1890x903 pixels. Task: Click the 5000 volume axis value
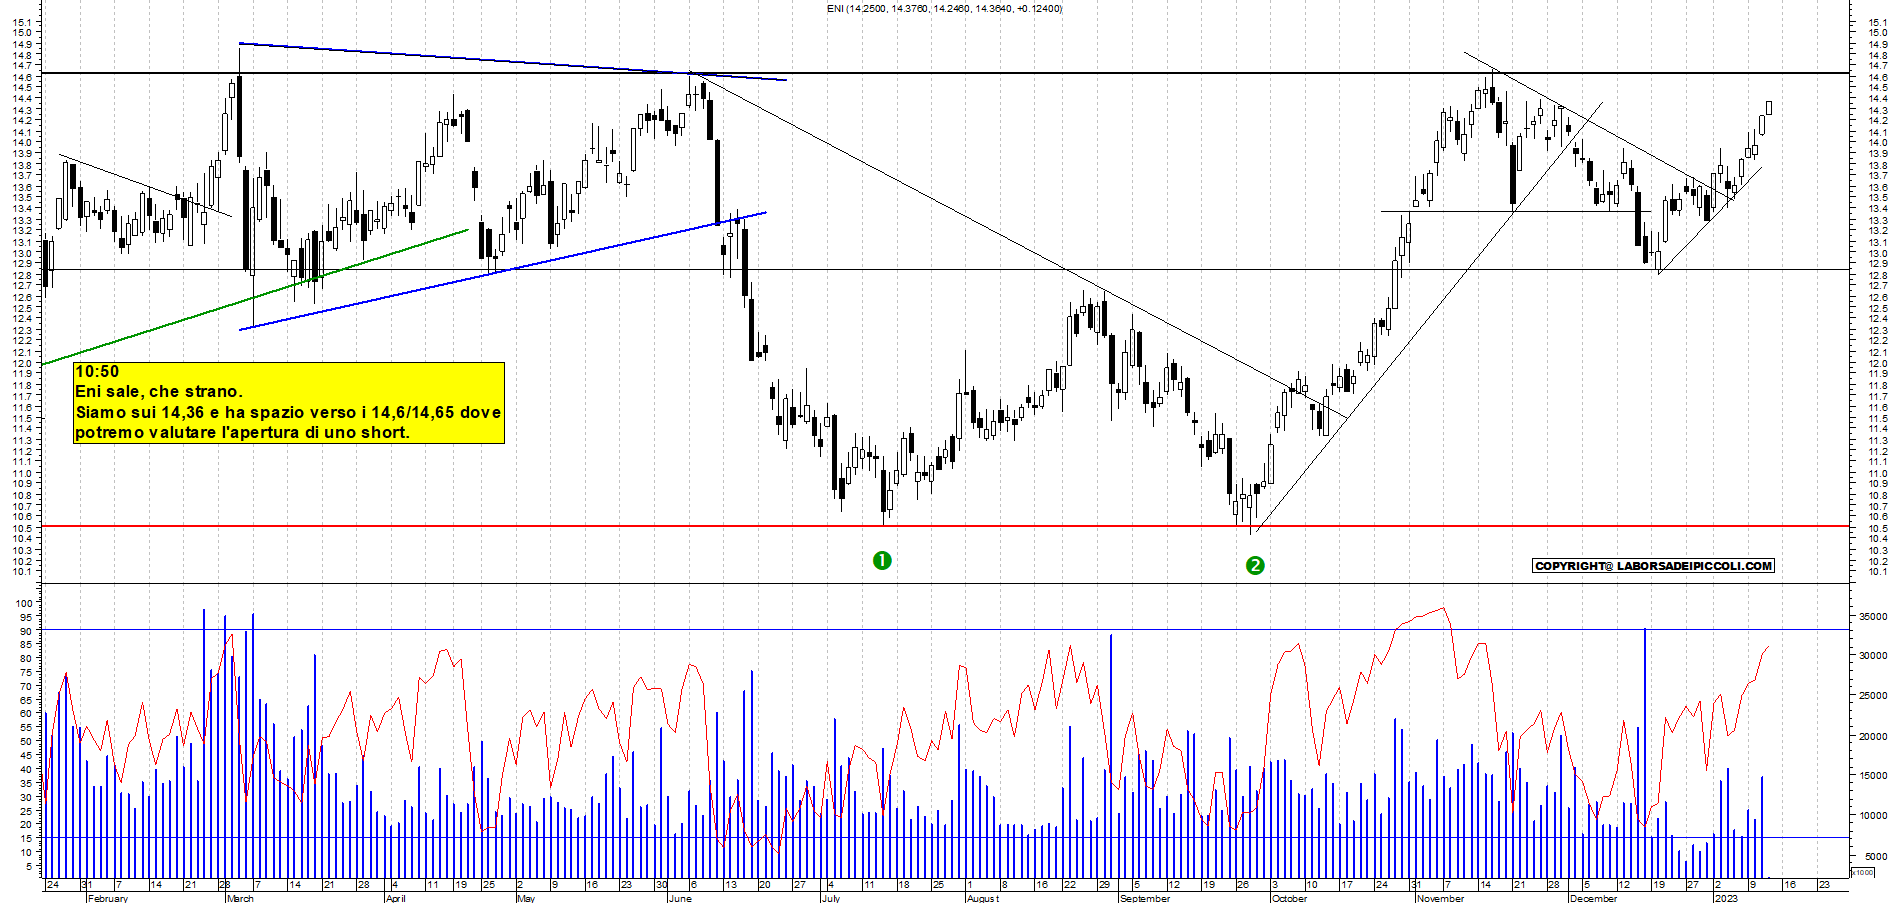click(1876, 857)
